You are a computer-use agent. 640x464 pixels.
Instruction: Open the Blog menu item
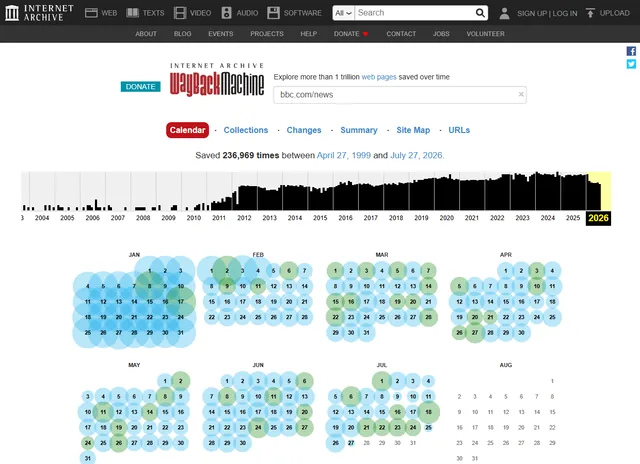[x=182, y=34]
